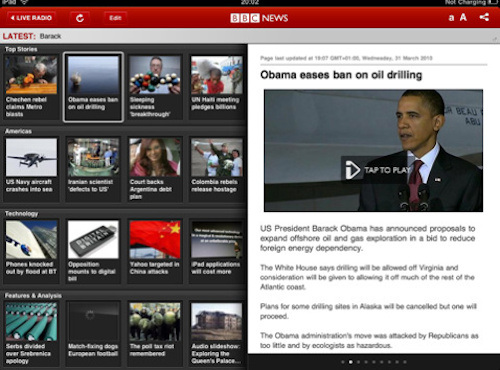Screen dimensions: 500x370
Task: Open UN Haiti meeting pledges billions story
Action: [x=217, y=87]
